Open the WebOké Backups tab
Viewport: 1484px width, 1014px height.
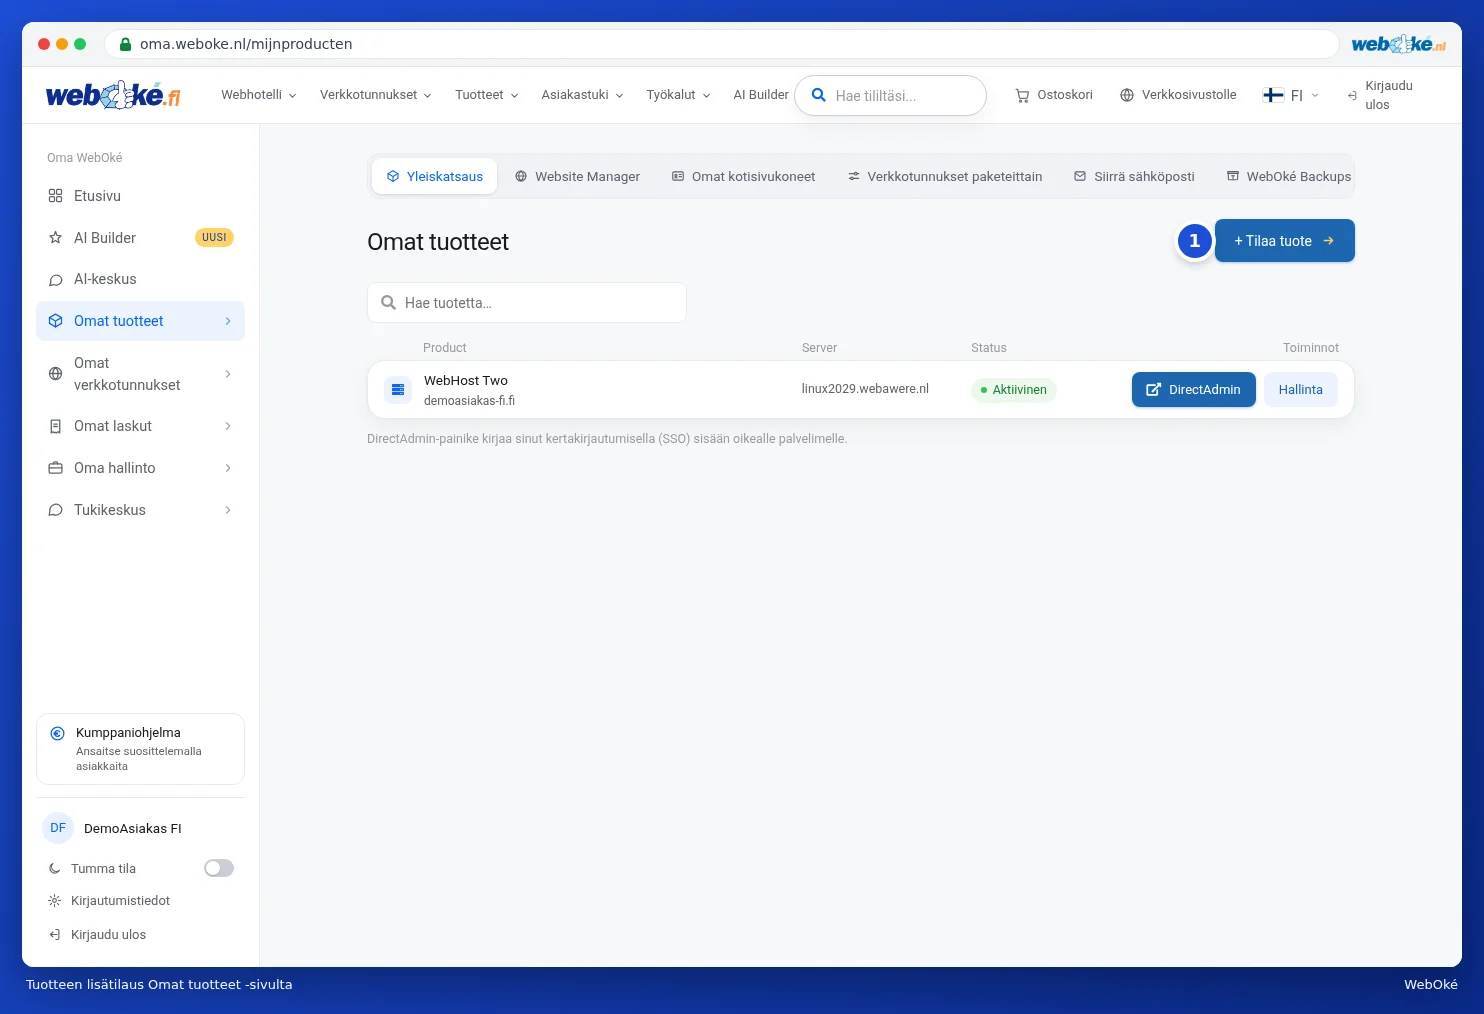point(1289,176)
